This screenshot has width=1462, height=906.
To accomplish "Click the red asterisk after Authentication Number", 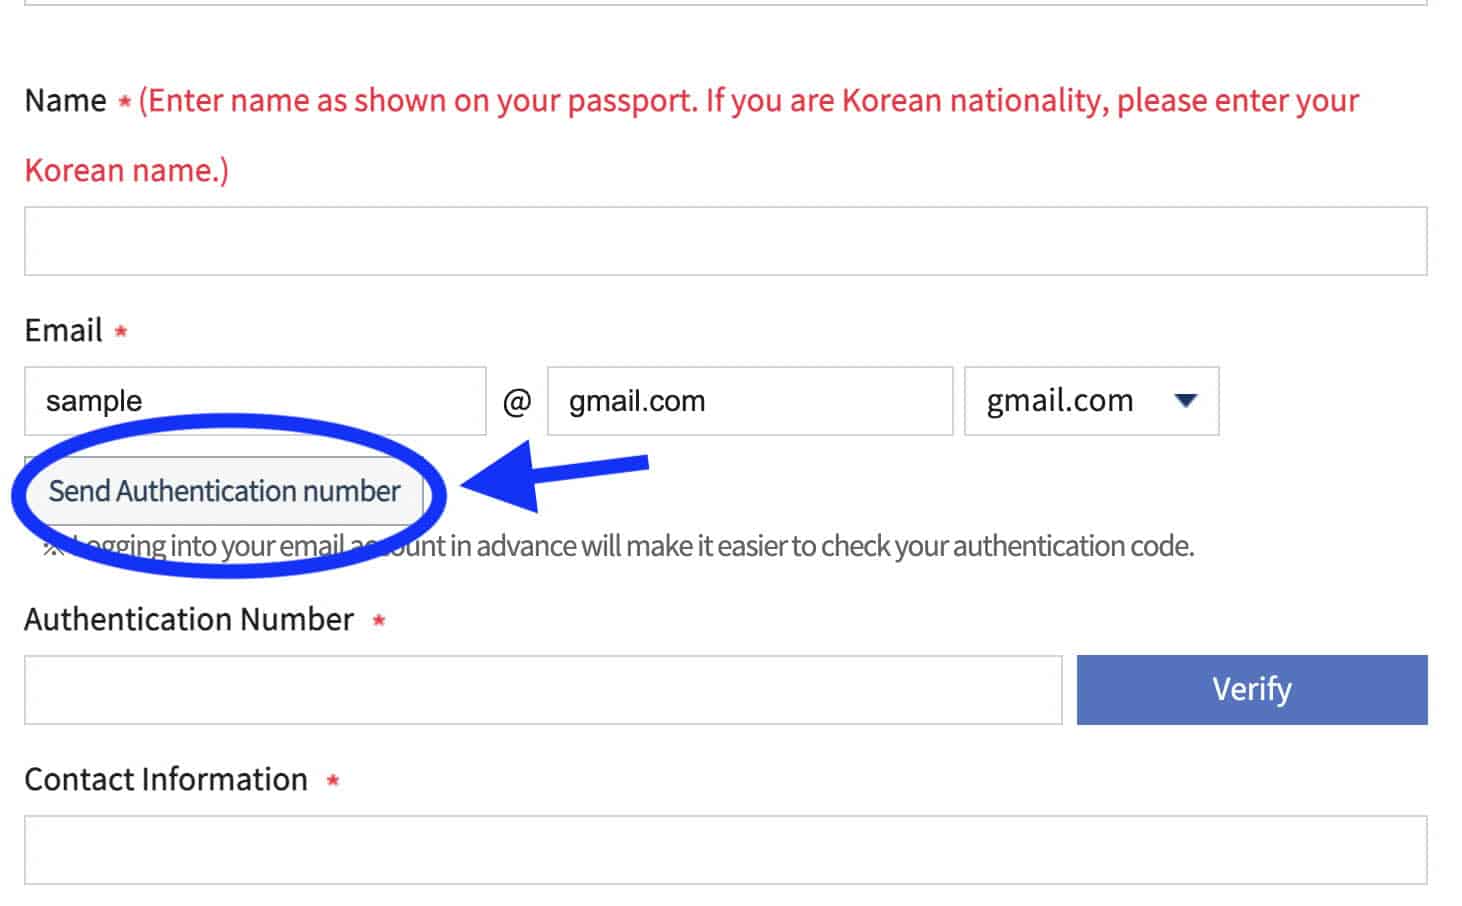I will coord(379,621).
